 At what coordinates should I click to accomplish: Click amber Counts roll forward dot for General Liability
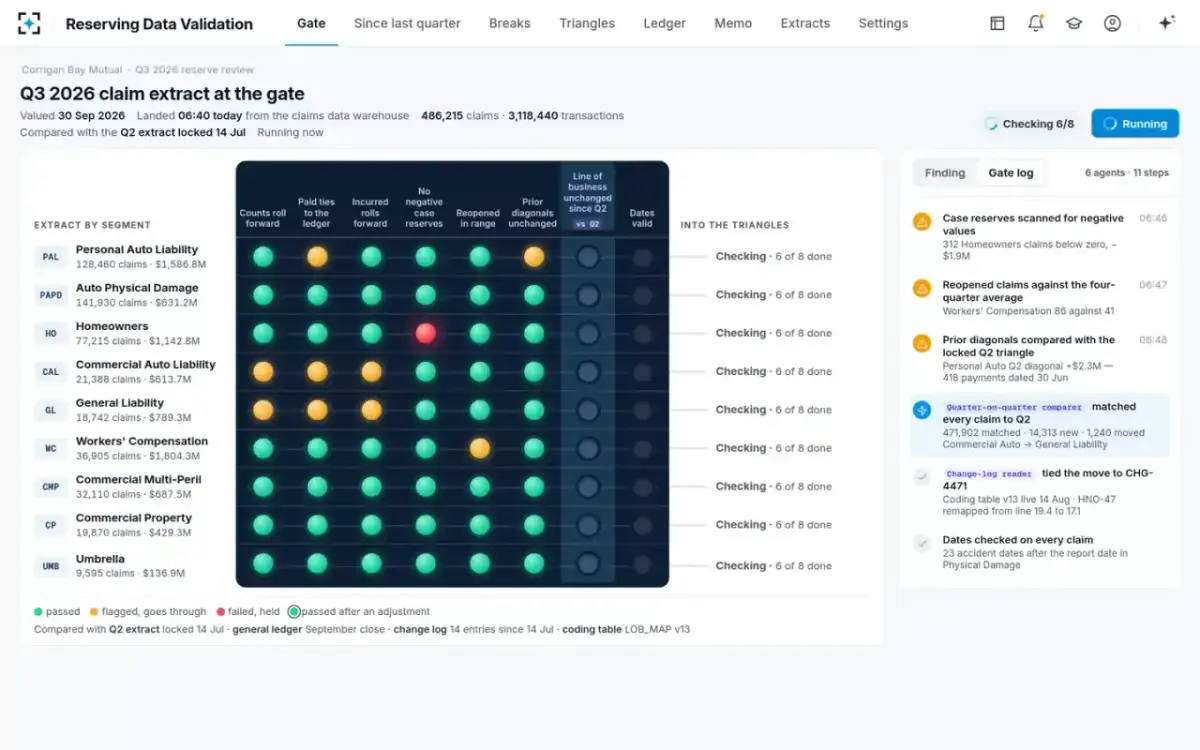click(263, 410)
